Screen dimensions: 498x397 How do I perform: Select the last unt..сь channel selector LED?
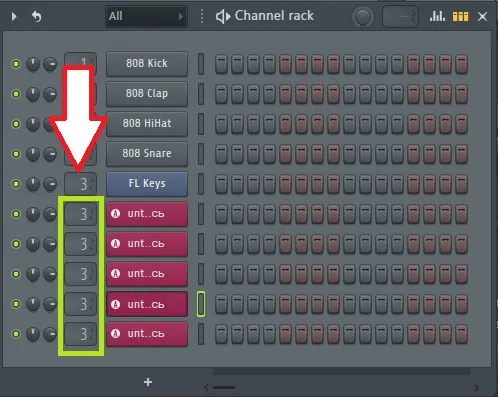(201, 334)
